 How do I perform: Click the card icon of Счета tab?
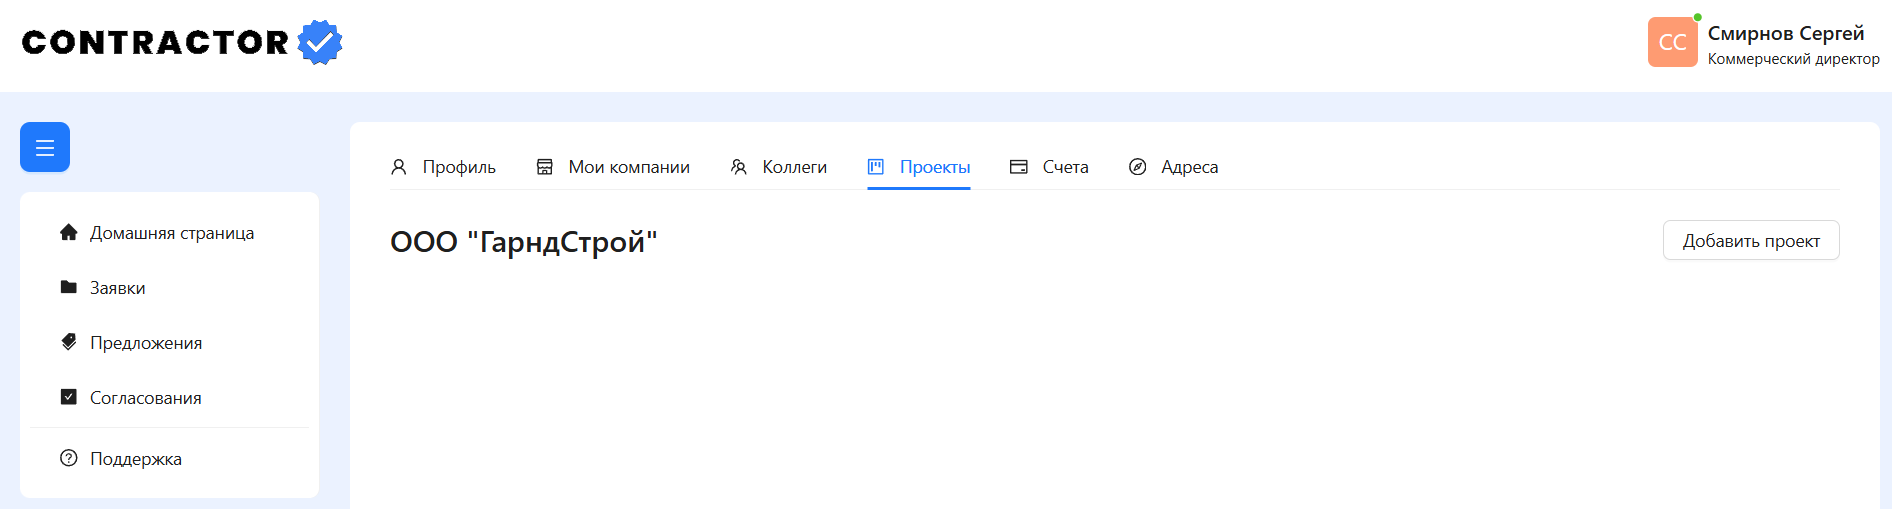pos(1019,167)
